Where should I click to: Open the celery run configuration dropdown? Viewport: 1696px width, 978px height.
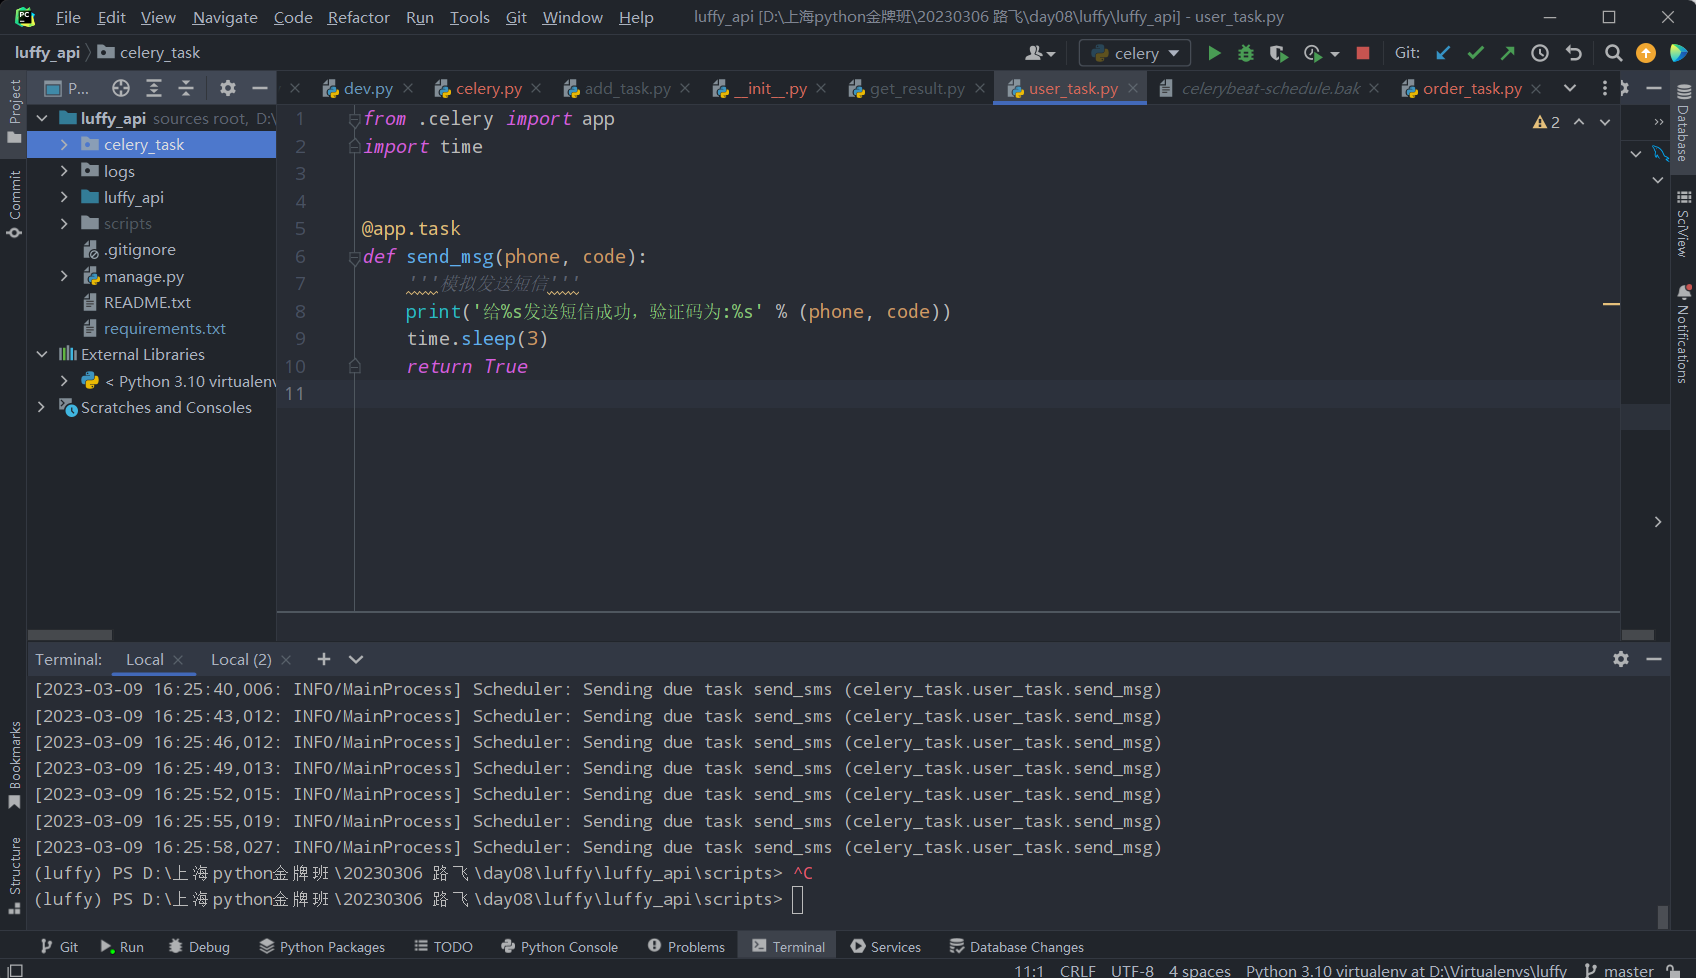coord(1135,53)
